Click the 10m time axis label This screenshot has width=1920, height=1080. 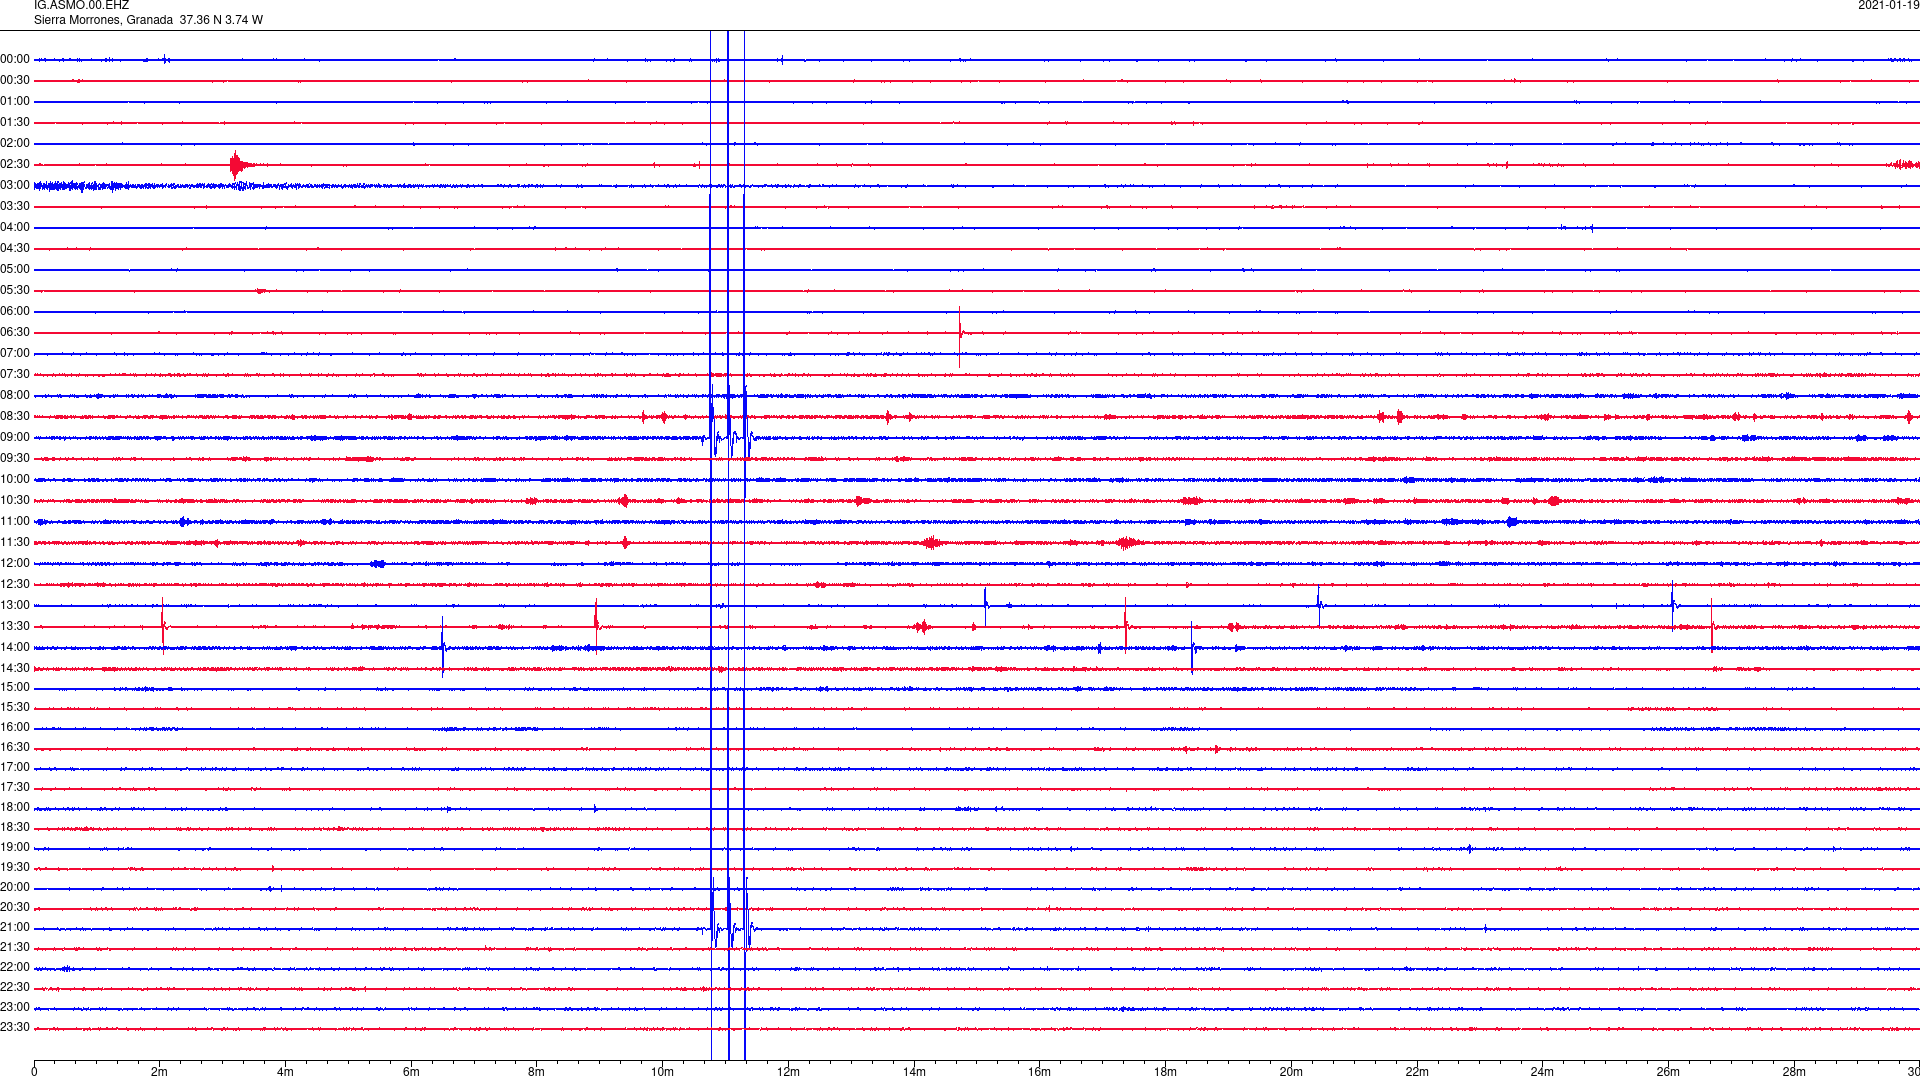[662, 1073]
